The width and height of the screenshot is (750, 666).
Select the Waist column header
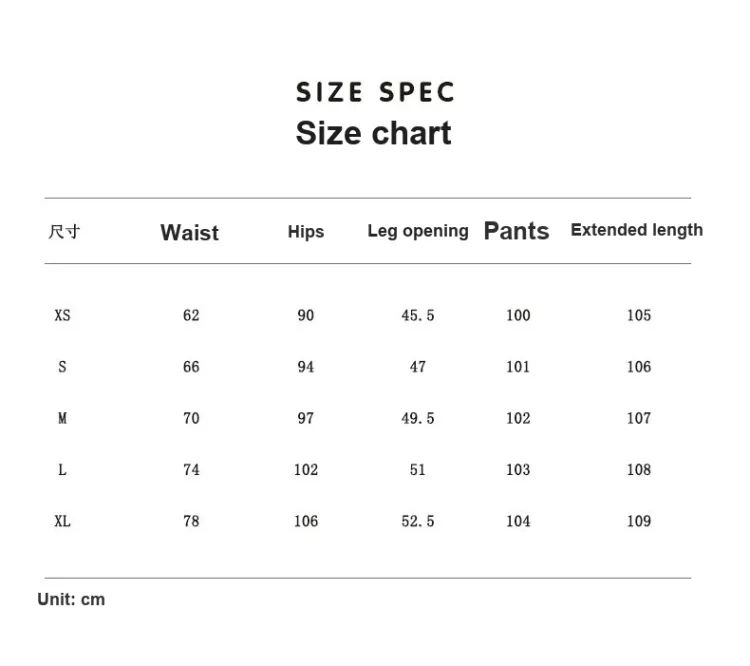(189, 233)
